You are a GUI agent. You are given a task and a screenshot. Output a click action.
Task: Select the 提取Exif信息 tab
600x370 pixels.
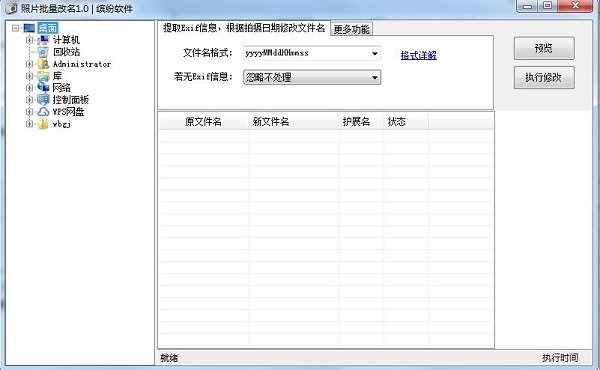tap(244, 28)
